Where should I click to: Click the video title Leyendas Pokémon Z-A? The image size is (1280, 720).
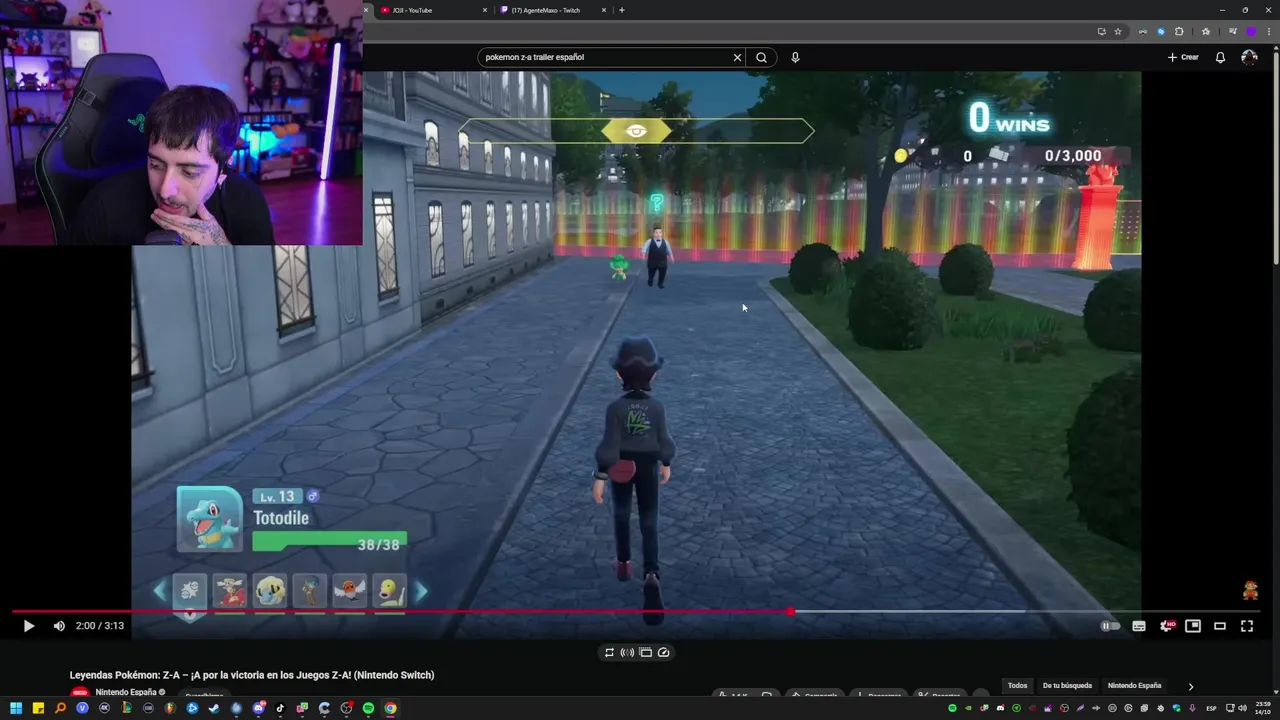252,675
